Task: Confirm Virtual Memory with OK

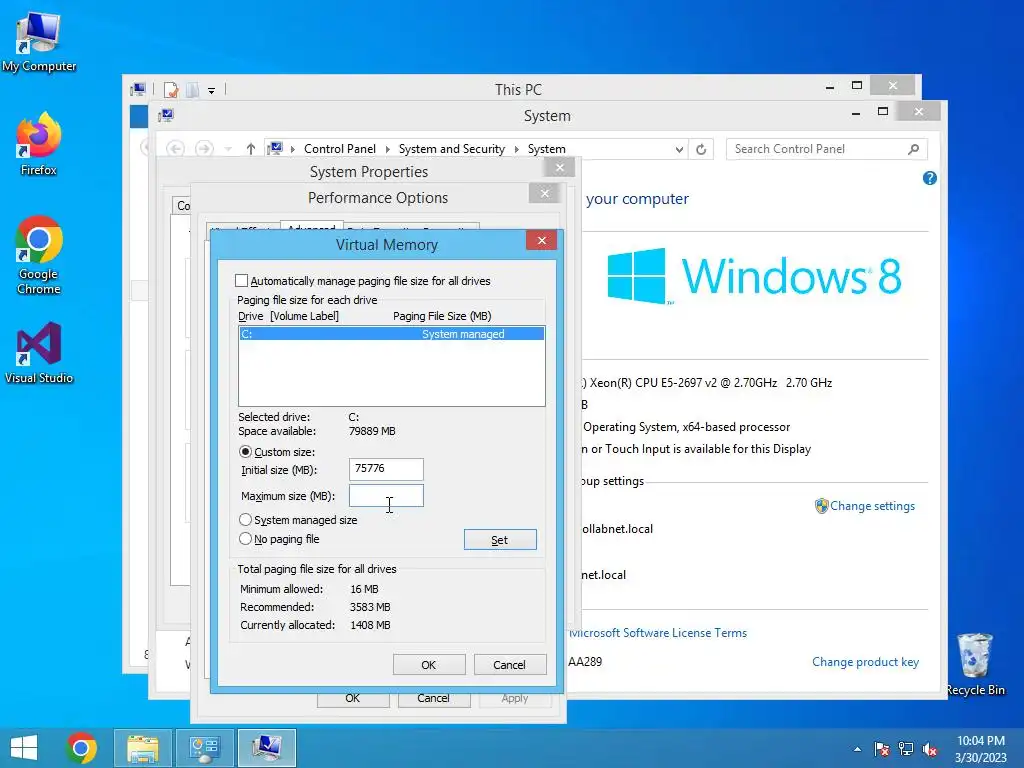Action: 429,665
